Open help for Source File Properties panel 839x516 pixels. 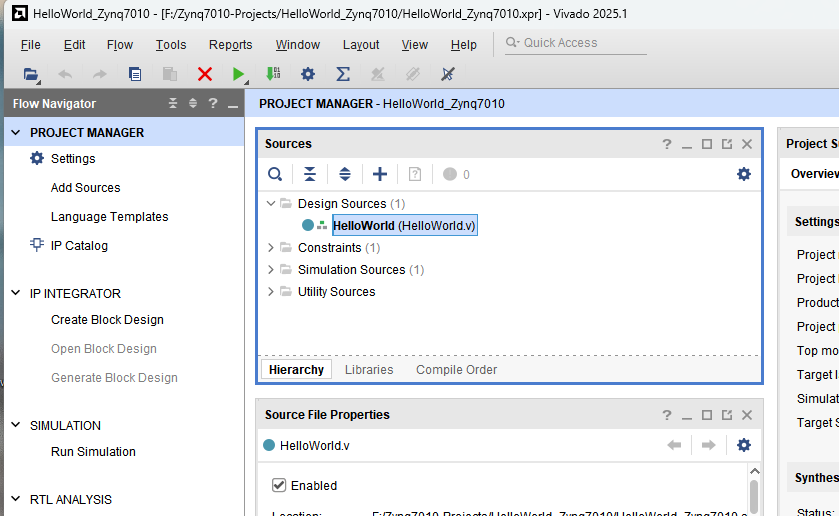pyautogui.click(x=667, y=415)
